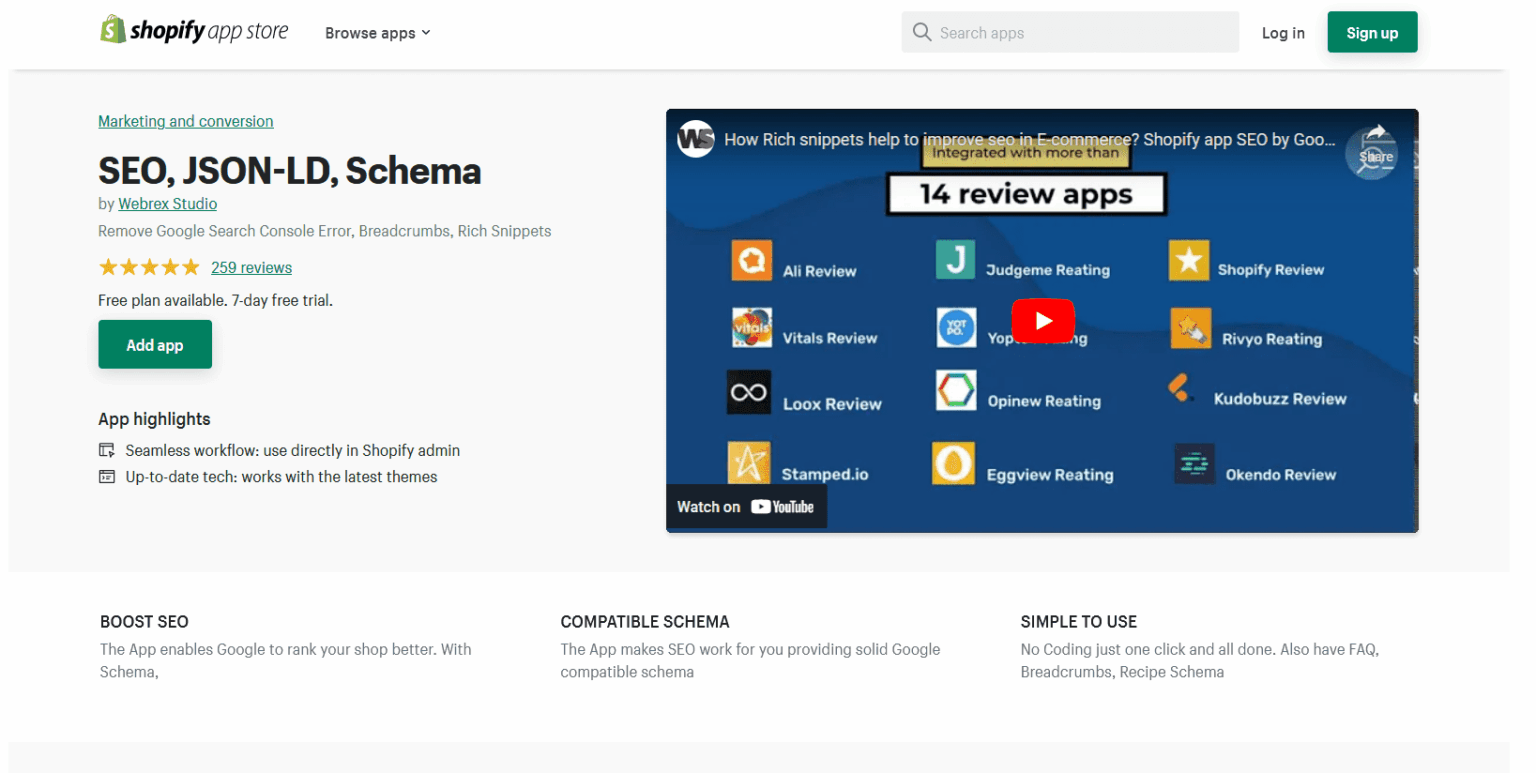Expand the Browse apps dropdown
1536x773 pixels.
pos(377,33)
